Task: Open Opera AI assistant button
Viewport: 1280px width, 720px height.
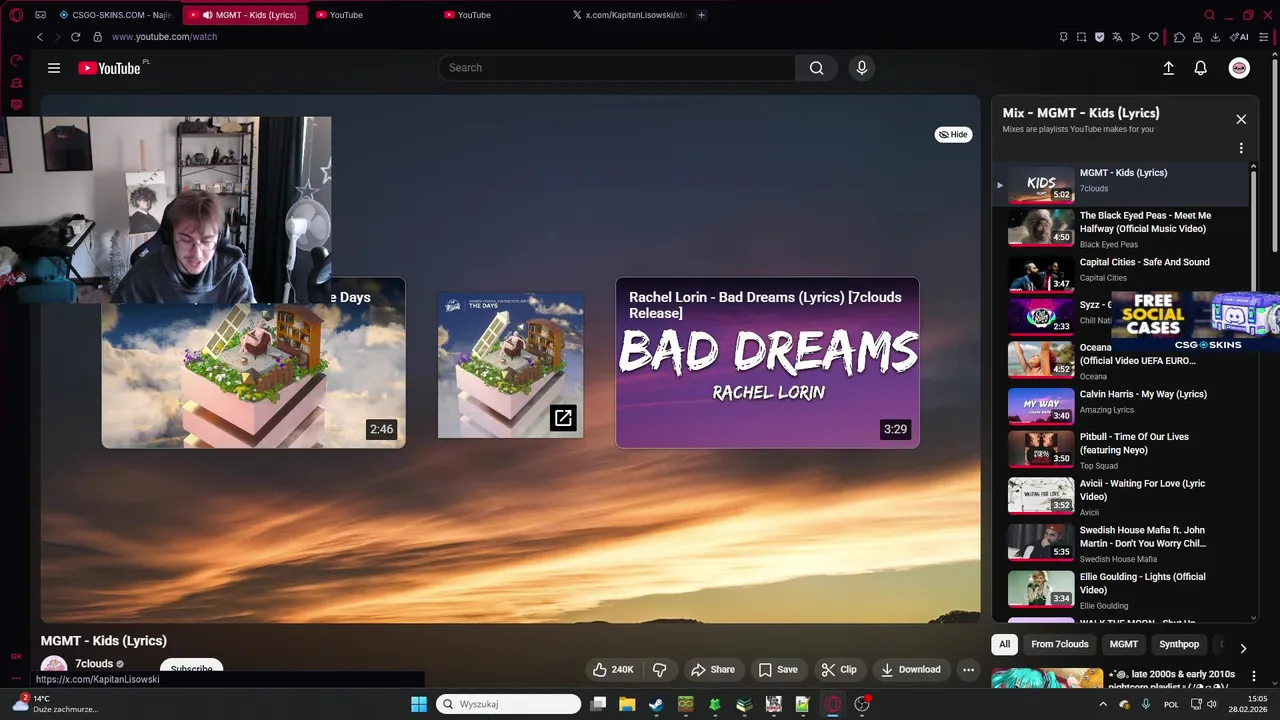Action: click(x=1239, y=37)
